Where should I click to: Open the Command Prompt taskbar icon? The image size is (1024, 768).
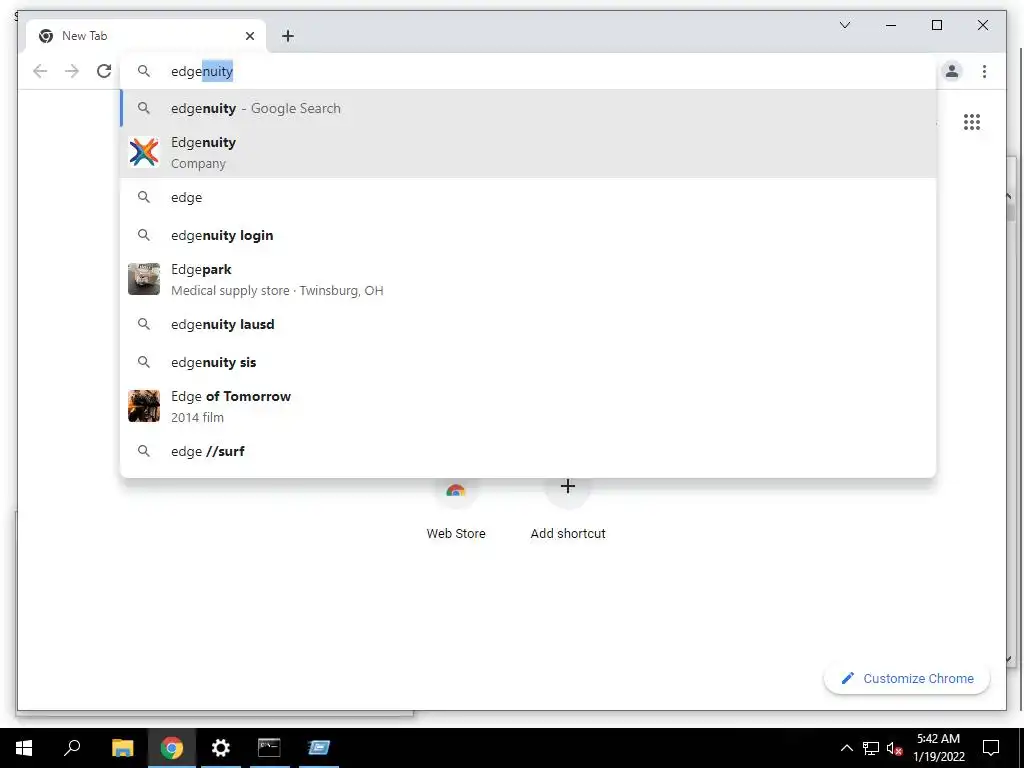[269, 748]
